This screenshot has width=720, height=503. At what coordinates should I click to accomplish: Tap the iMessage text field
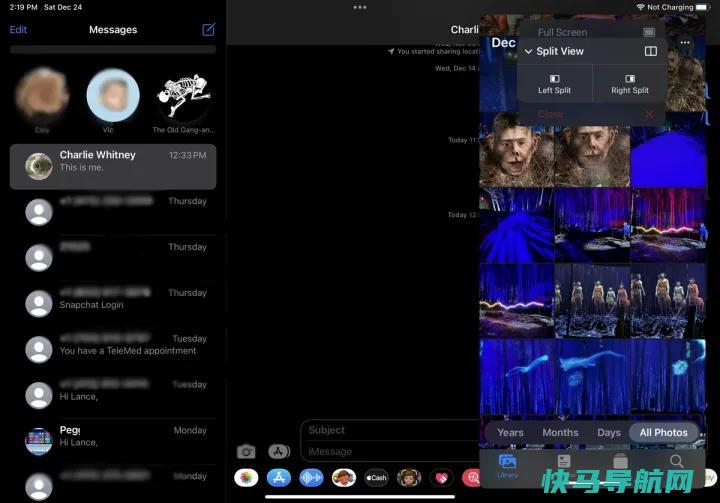click(390, 452)
